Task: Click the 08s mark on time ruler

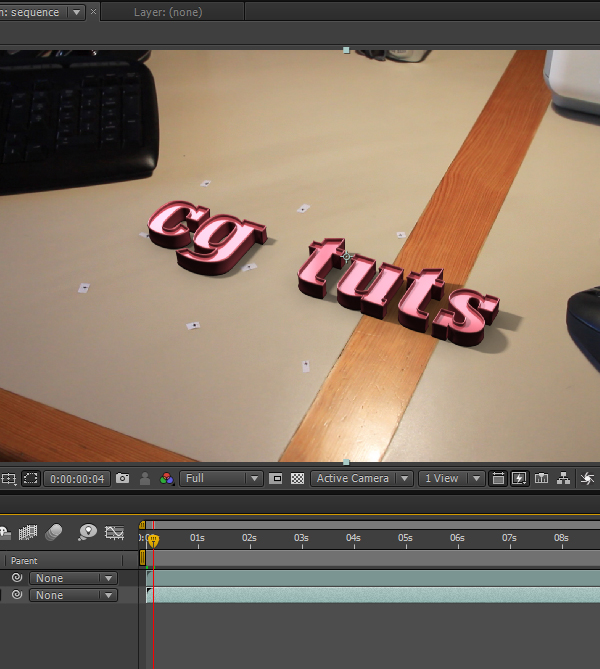Action: 562,538
